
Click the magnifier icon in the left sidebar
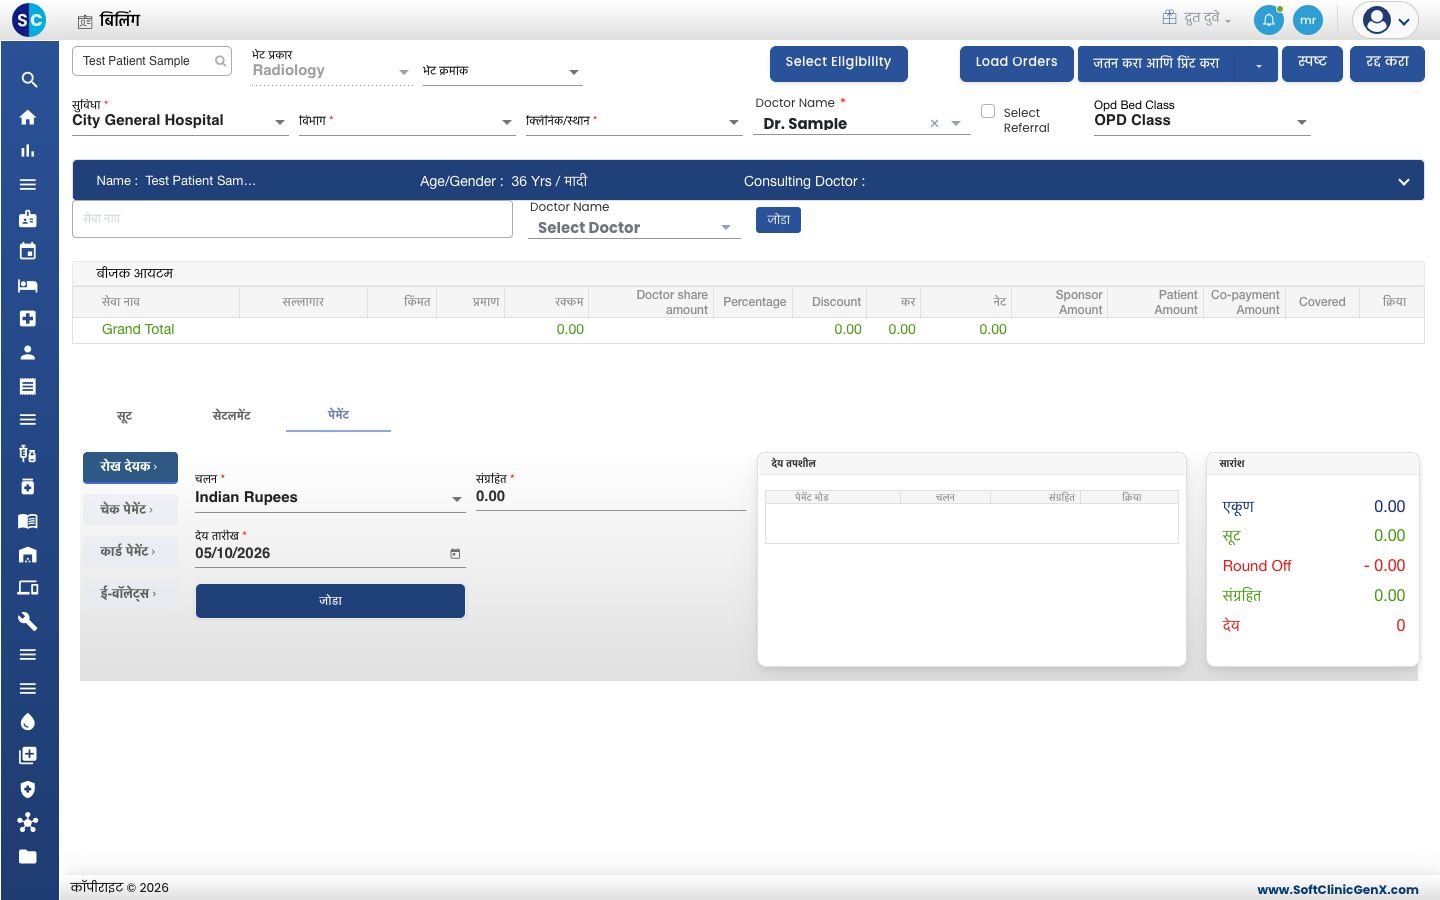[29, 80]
